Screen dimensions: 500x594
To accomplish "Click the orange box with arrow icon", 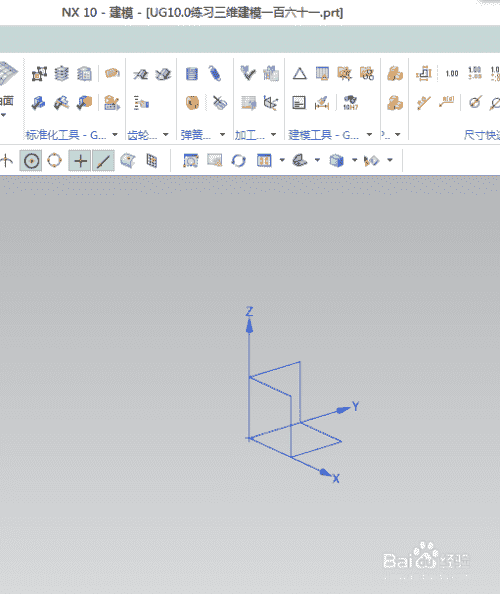I will (x=112, y=103).
